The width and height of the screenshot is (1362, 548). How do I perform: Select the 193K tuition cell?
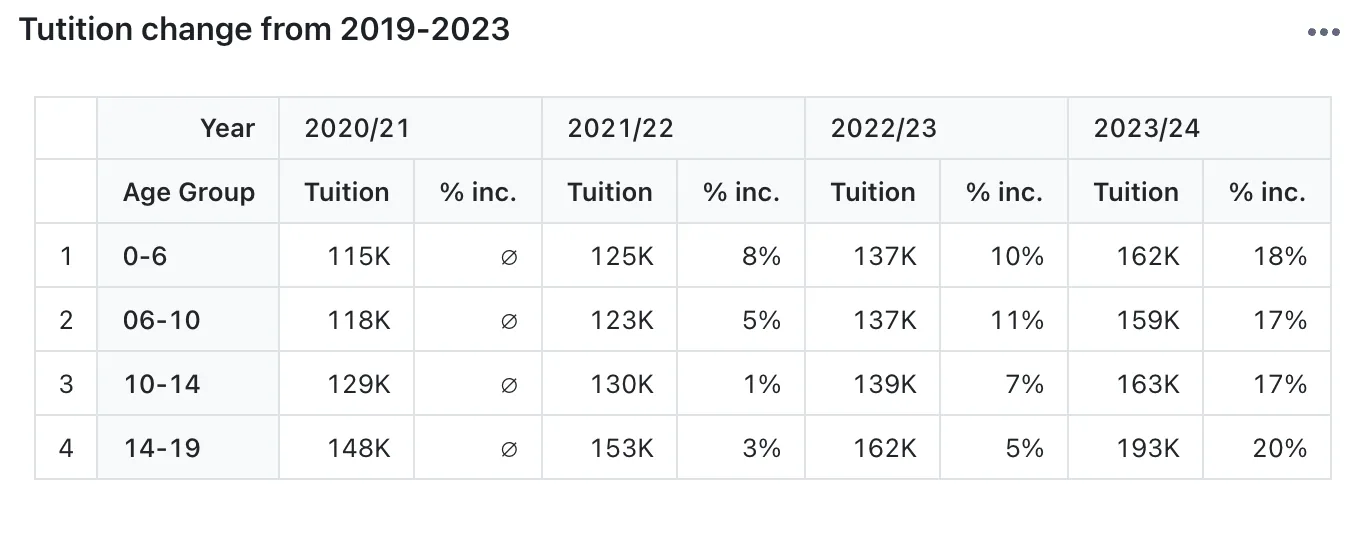tap(1135, 447)
